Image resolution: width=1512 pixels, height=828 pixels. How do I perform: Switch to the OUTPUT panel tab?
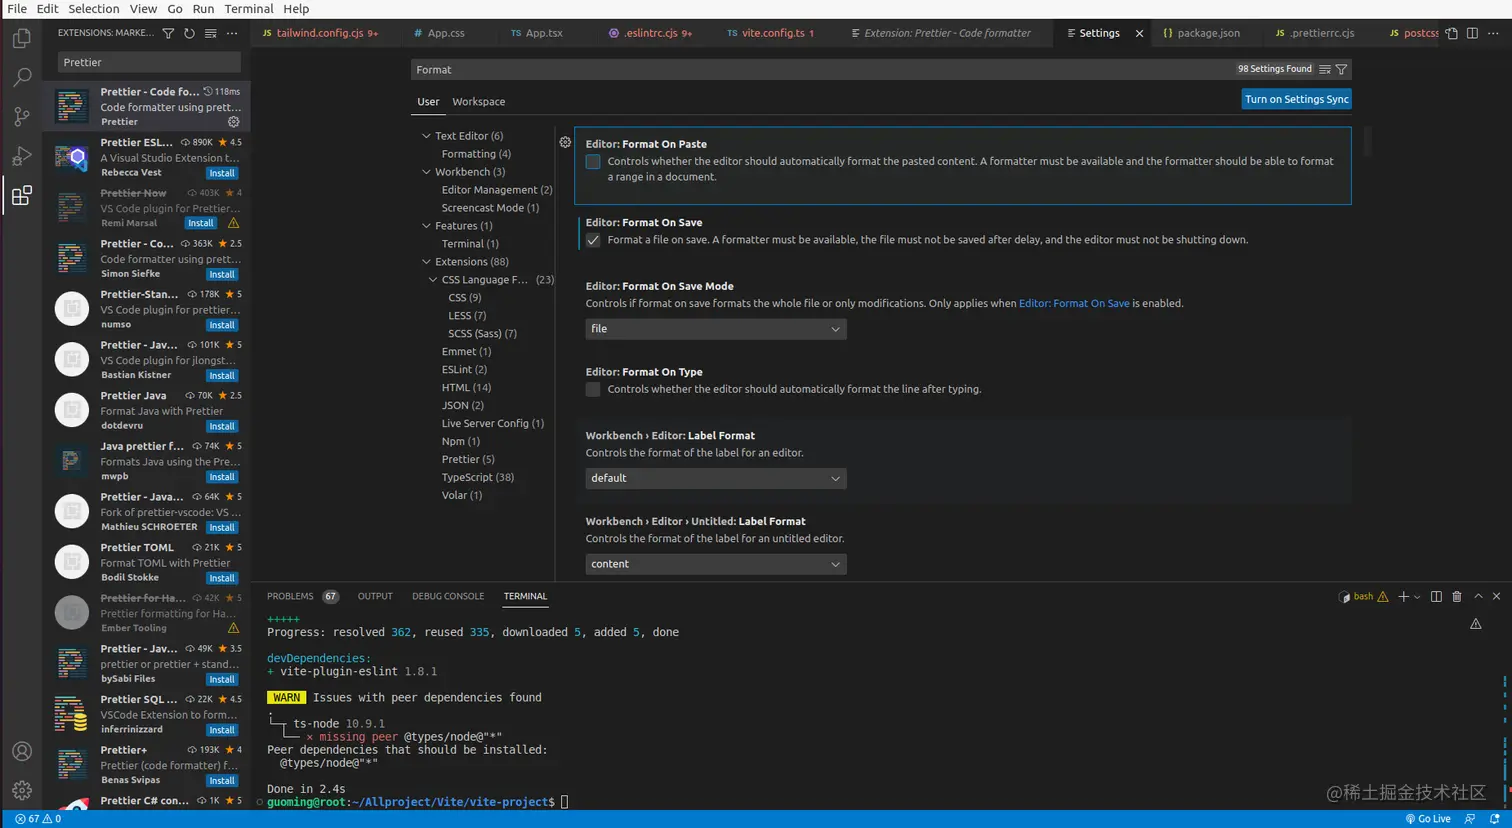pos(375,596)
